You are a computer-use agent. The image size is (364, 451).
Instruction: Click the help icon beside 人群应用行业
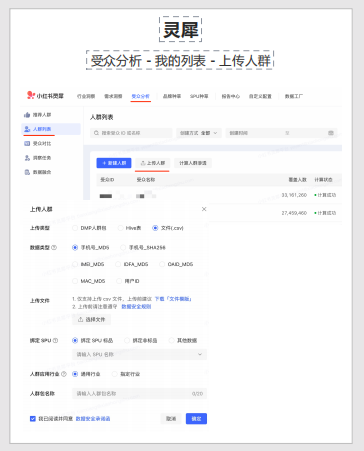click(x=64, y=374)
